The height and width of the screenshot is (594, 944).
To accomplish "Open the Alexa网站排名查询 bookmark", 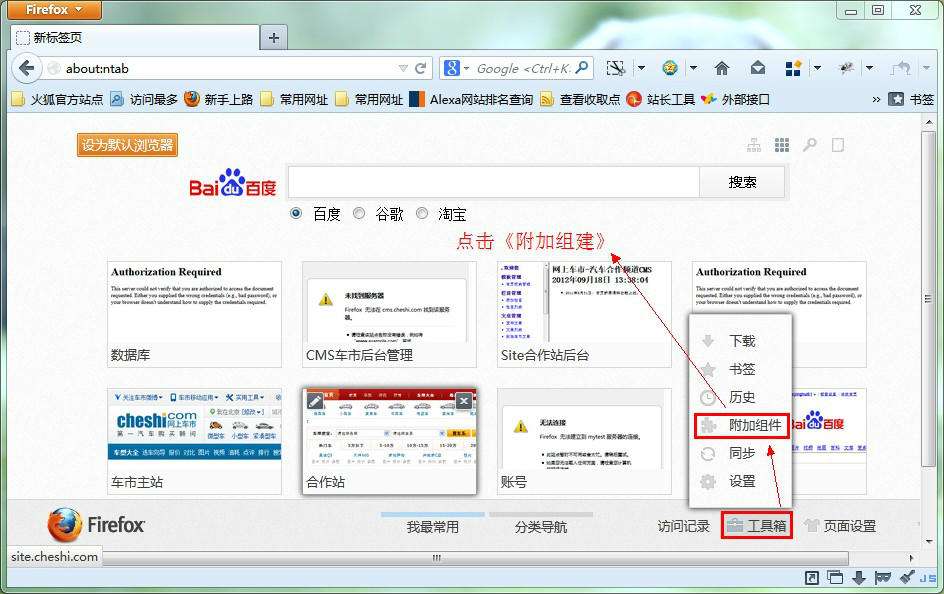I will [x=471, y=99].
